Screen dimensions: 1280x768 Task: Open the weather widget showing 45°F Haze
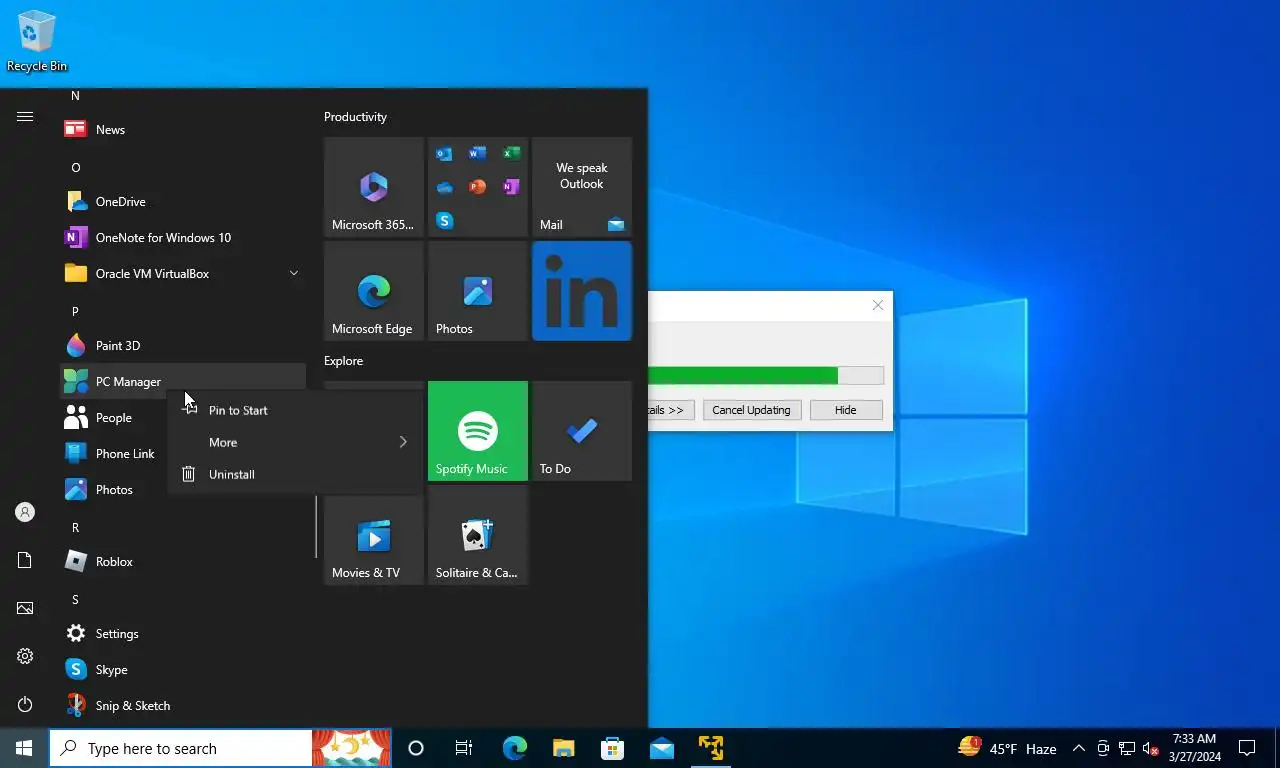click(x=1008, y=748)
